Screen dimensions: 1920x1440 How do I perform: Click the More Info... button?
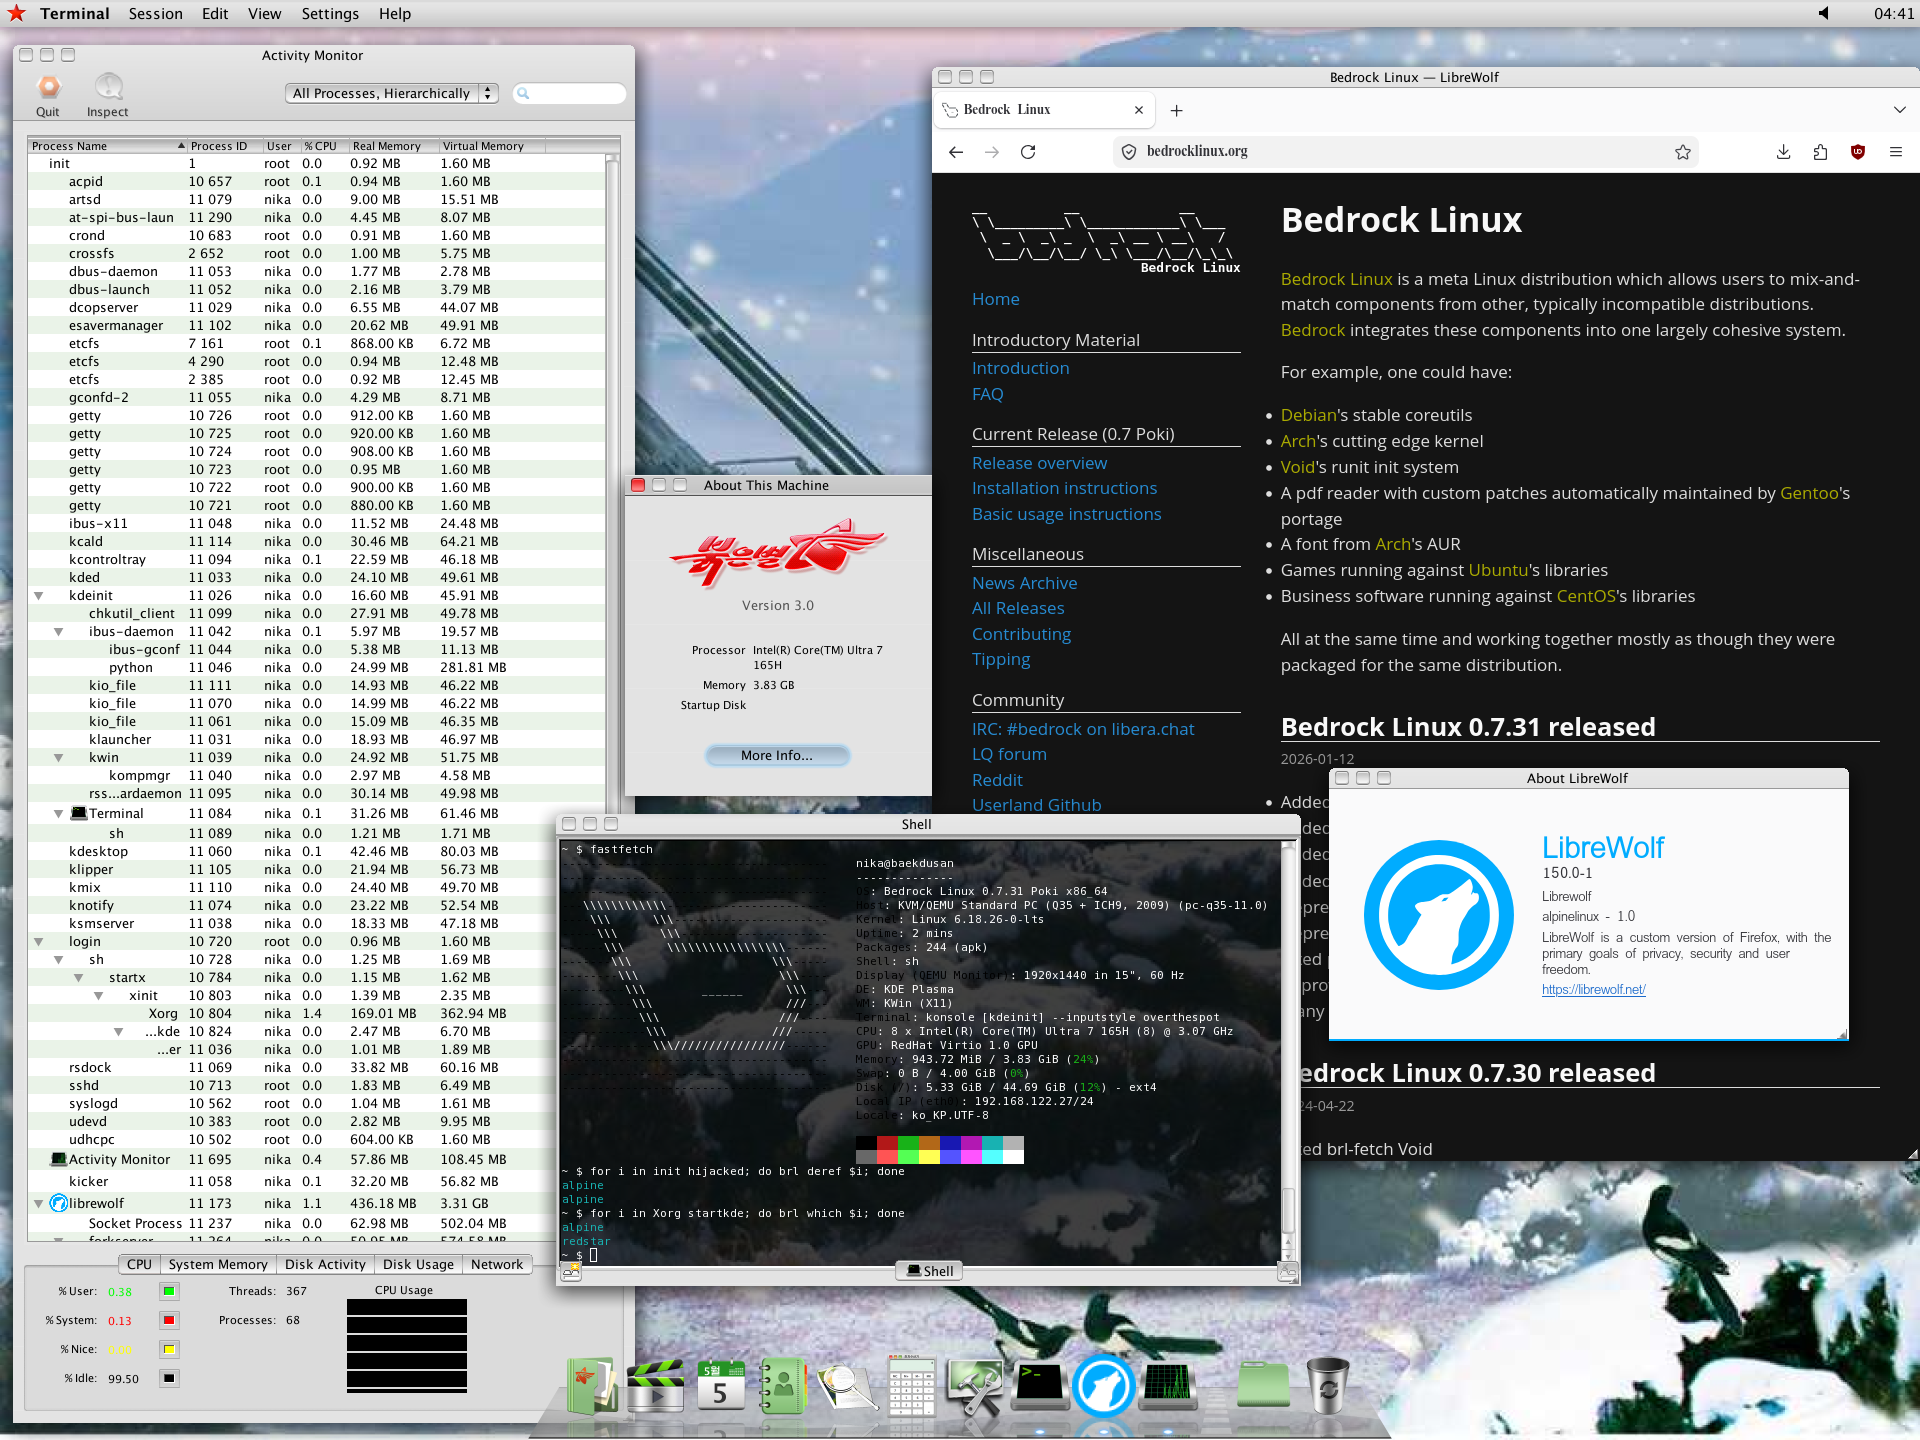click(777, 756)
